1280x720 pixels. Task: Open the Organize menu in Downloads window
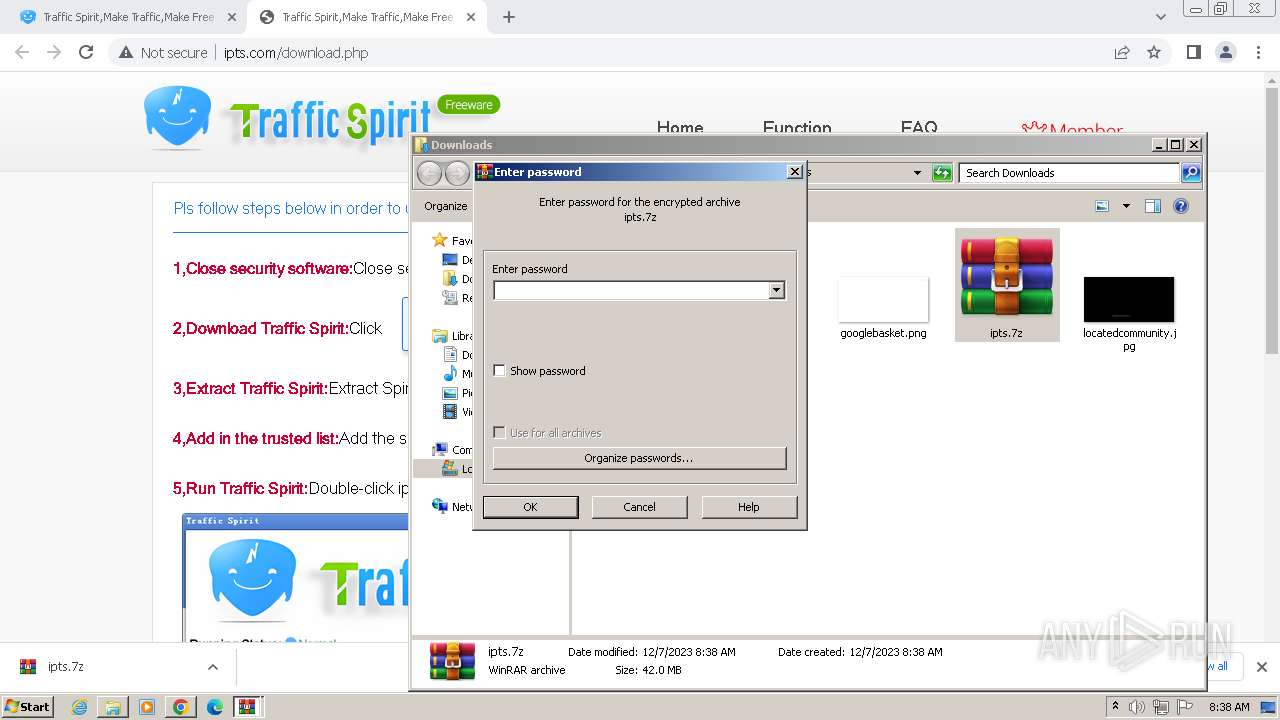446,206
